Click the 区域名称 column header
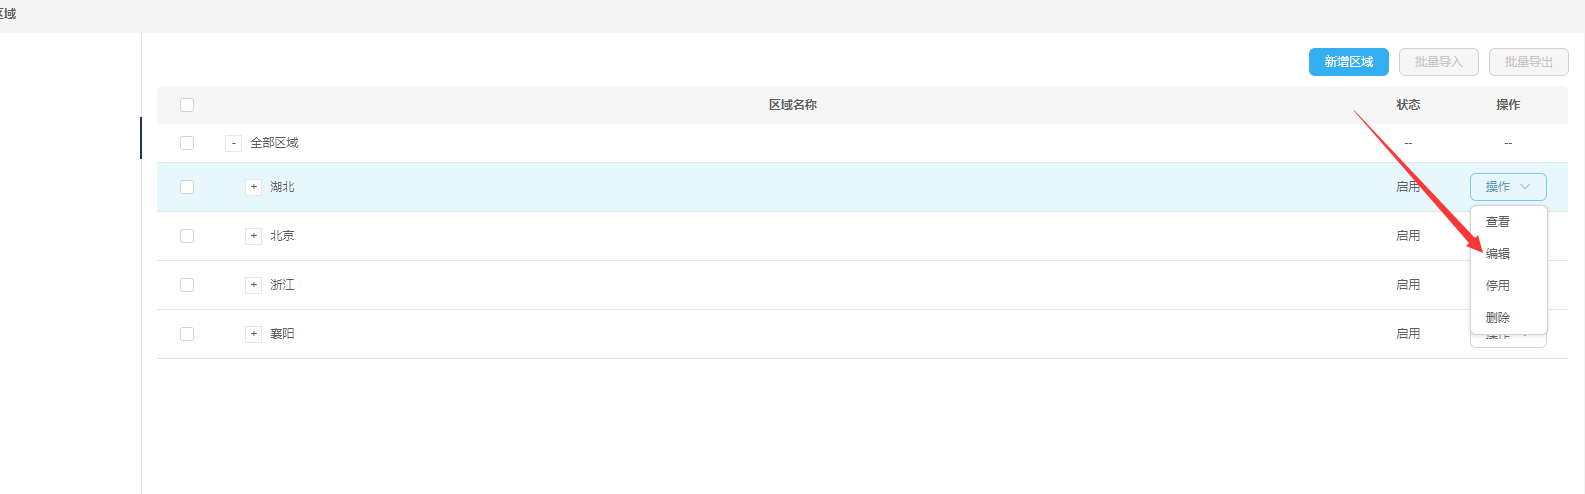Screen dimensions: 1585x494 [792, 105]
